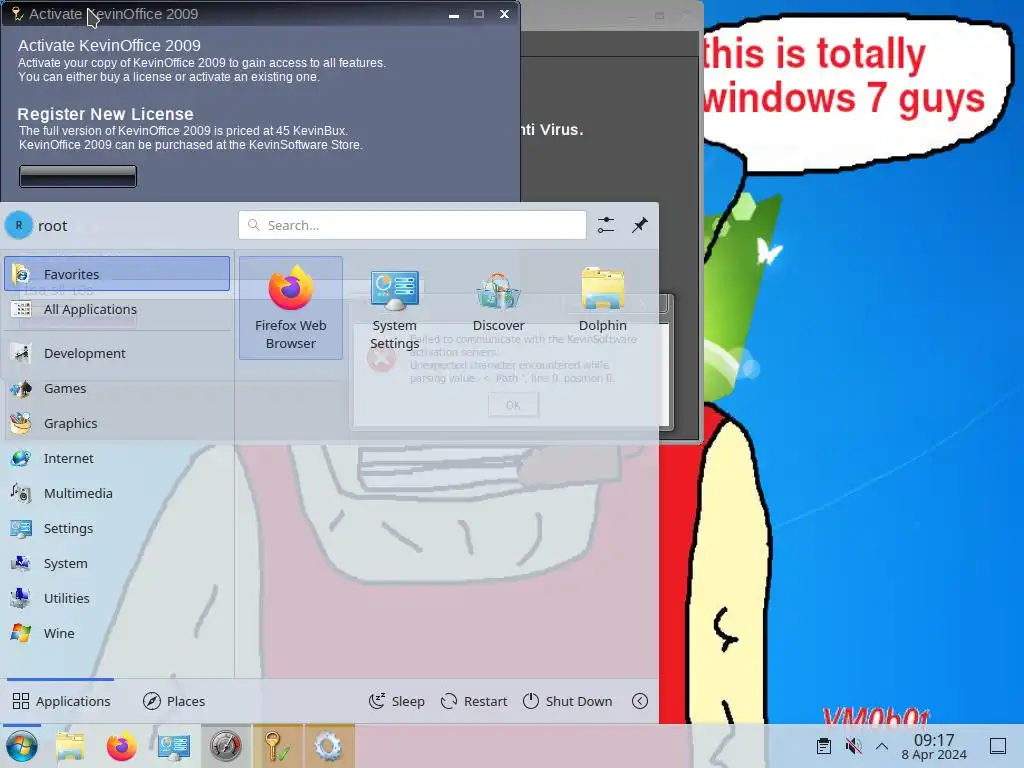
Task: Open the launcher configure sliders icon
Action: pos(606,225)
